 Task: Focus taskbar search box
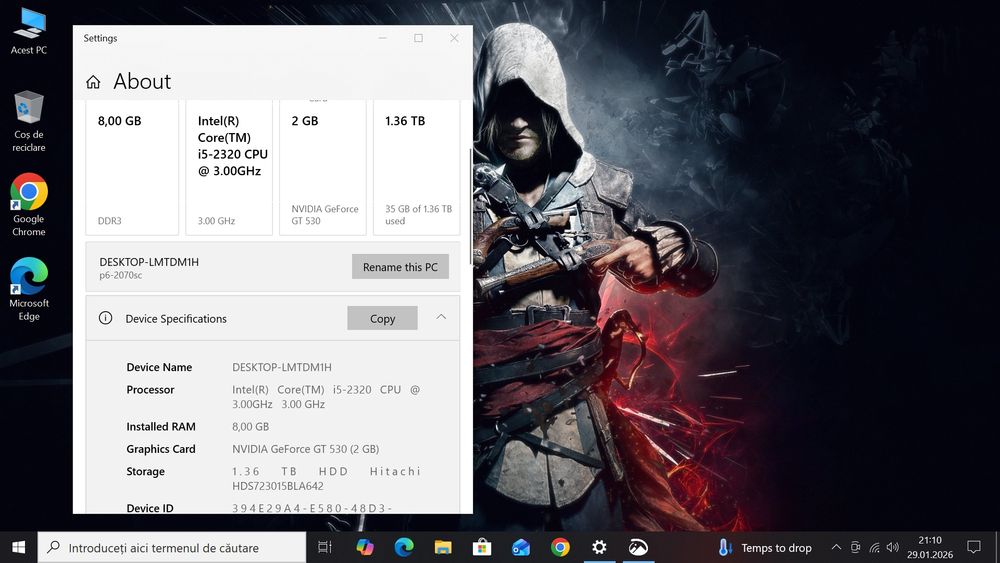click(172, 547)
